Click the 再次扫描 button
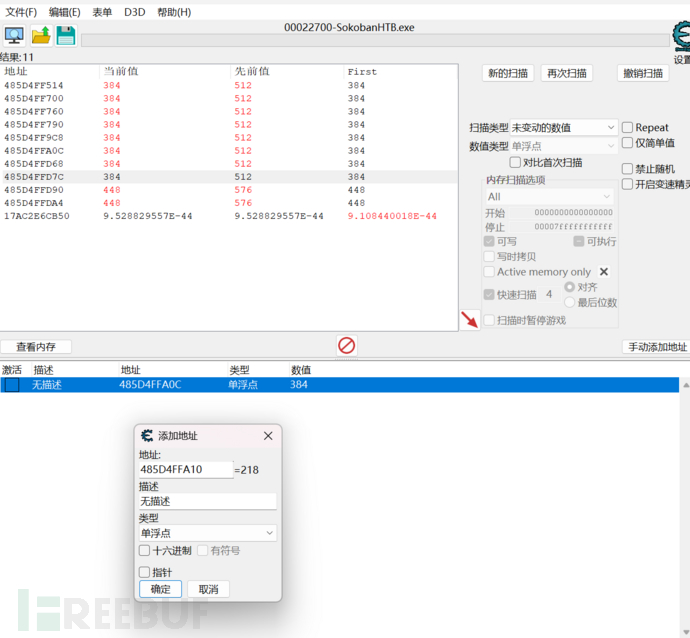 click(x=566, y=73)
